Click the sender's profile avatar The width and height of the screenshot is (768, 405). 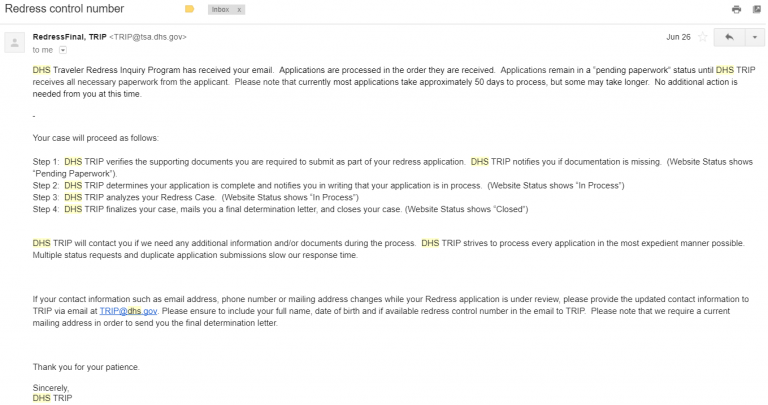click(x=16, y=42)
